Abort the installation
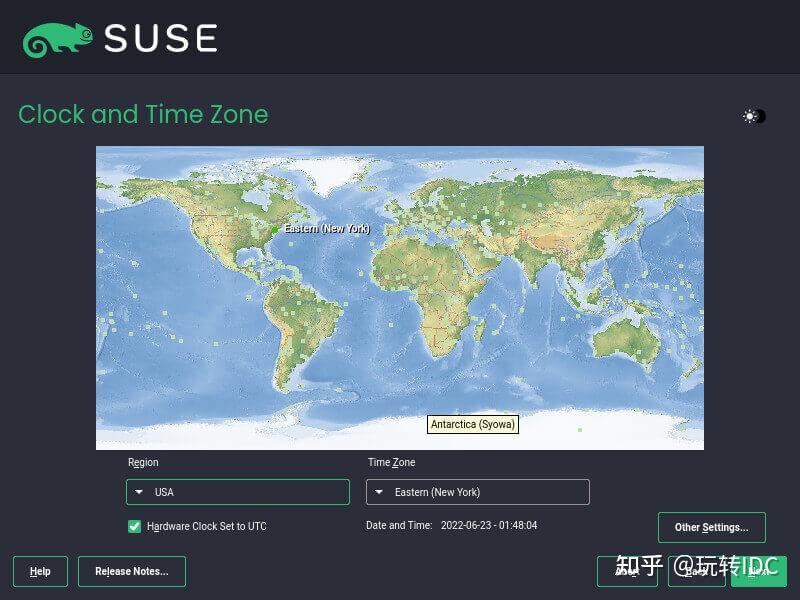The image size is (800, 600). click(x=628, y=572)
